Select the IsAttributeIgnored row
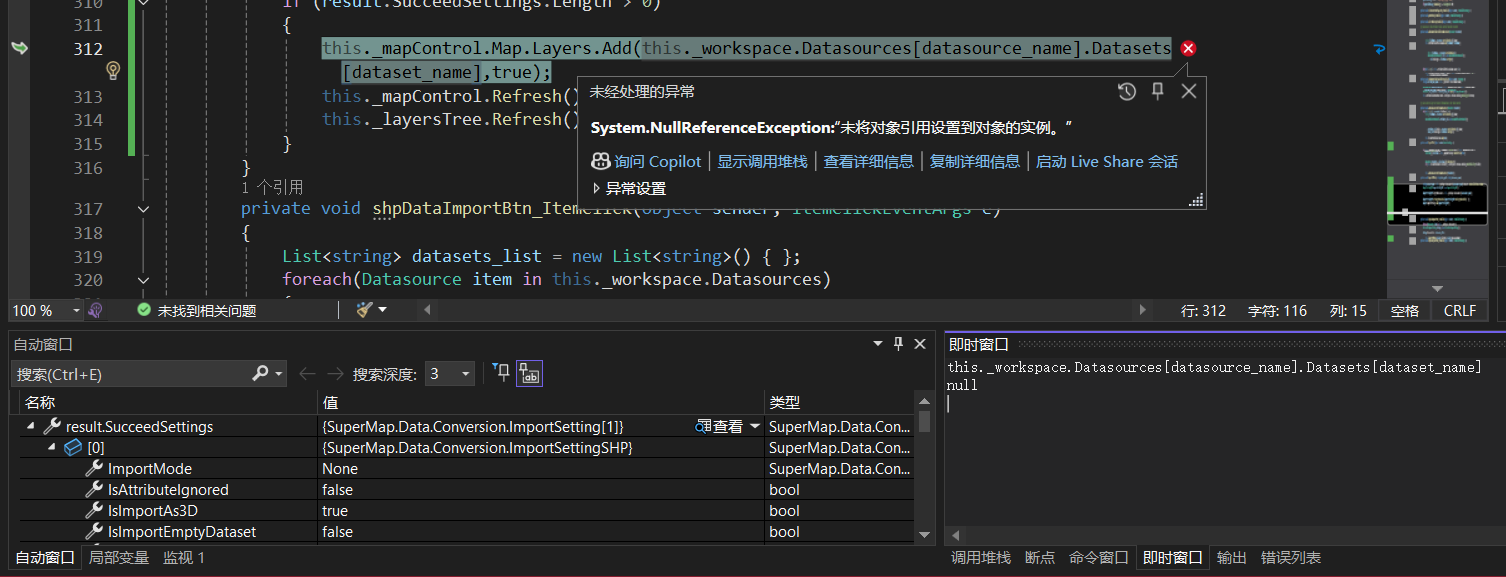The width and height of the screenshot is (1506, 577). 466,490
